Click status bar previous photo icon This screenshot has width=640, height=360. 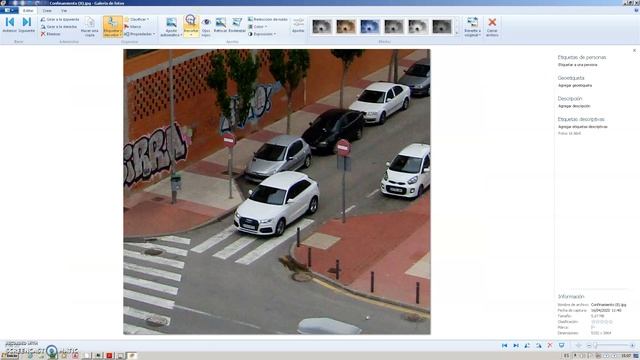(504, 345)
